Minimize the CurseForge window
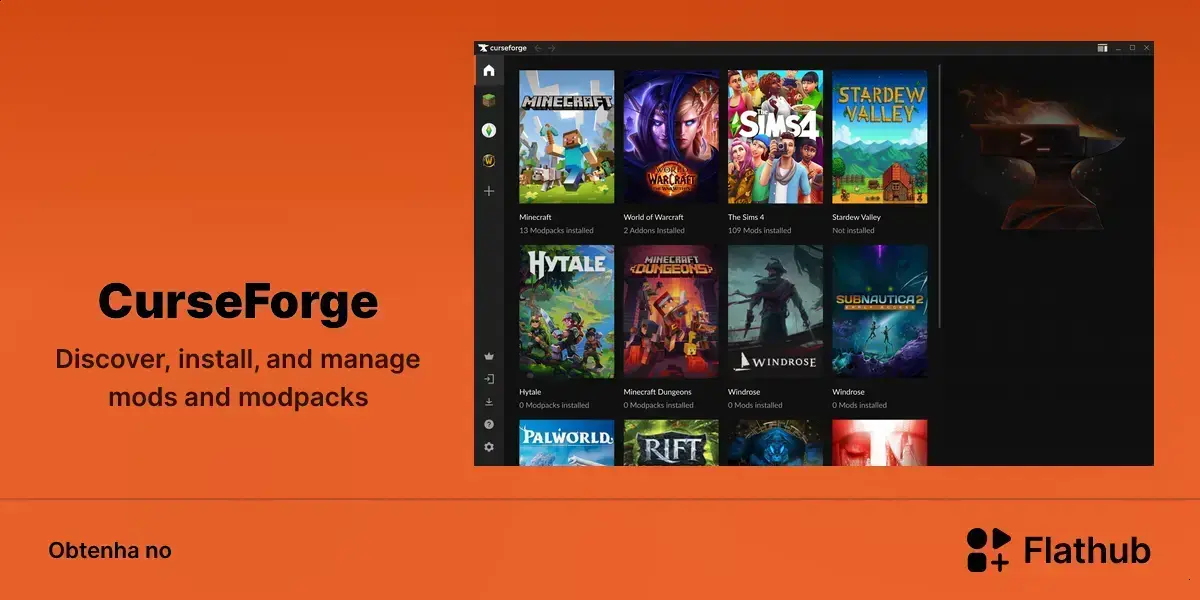The width and height of the screenshot is (1200, 600). [x=1118, y=48]
